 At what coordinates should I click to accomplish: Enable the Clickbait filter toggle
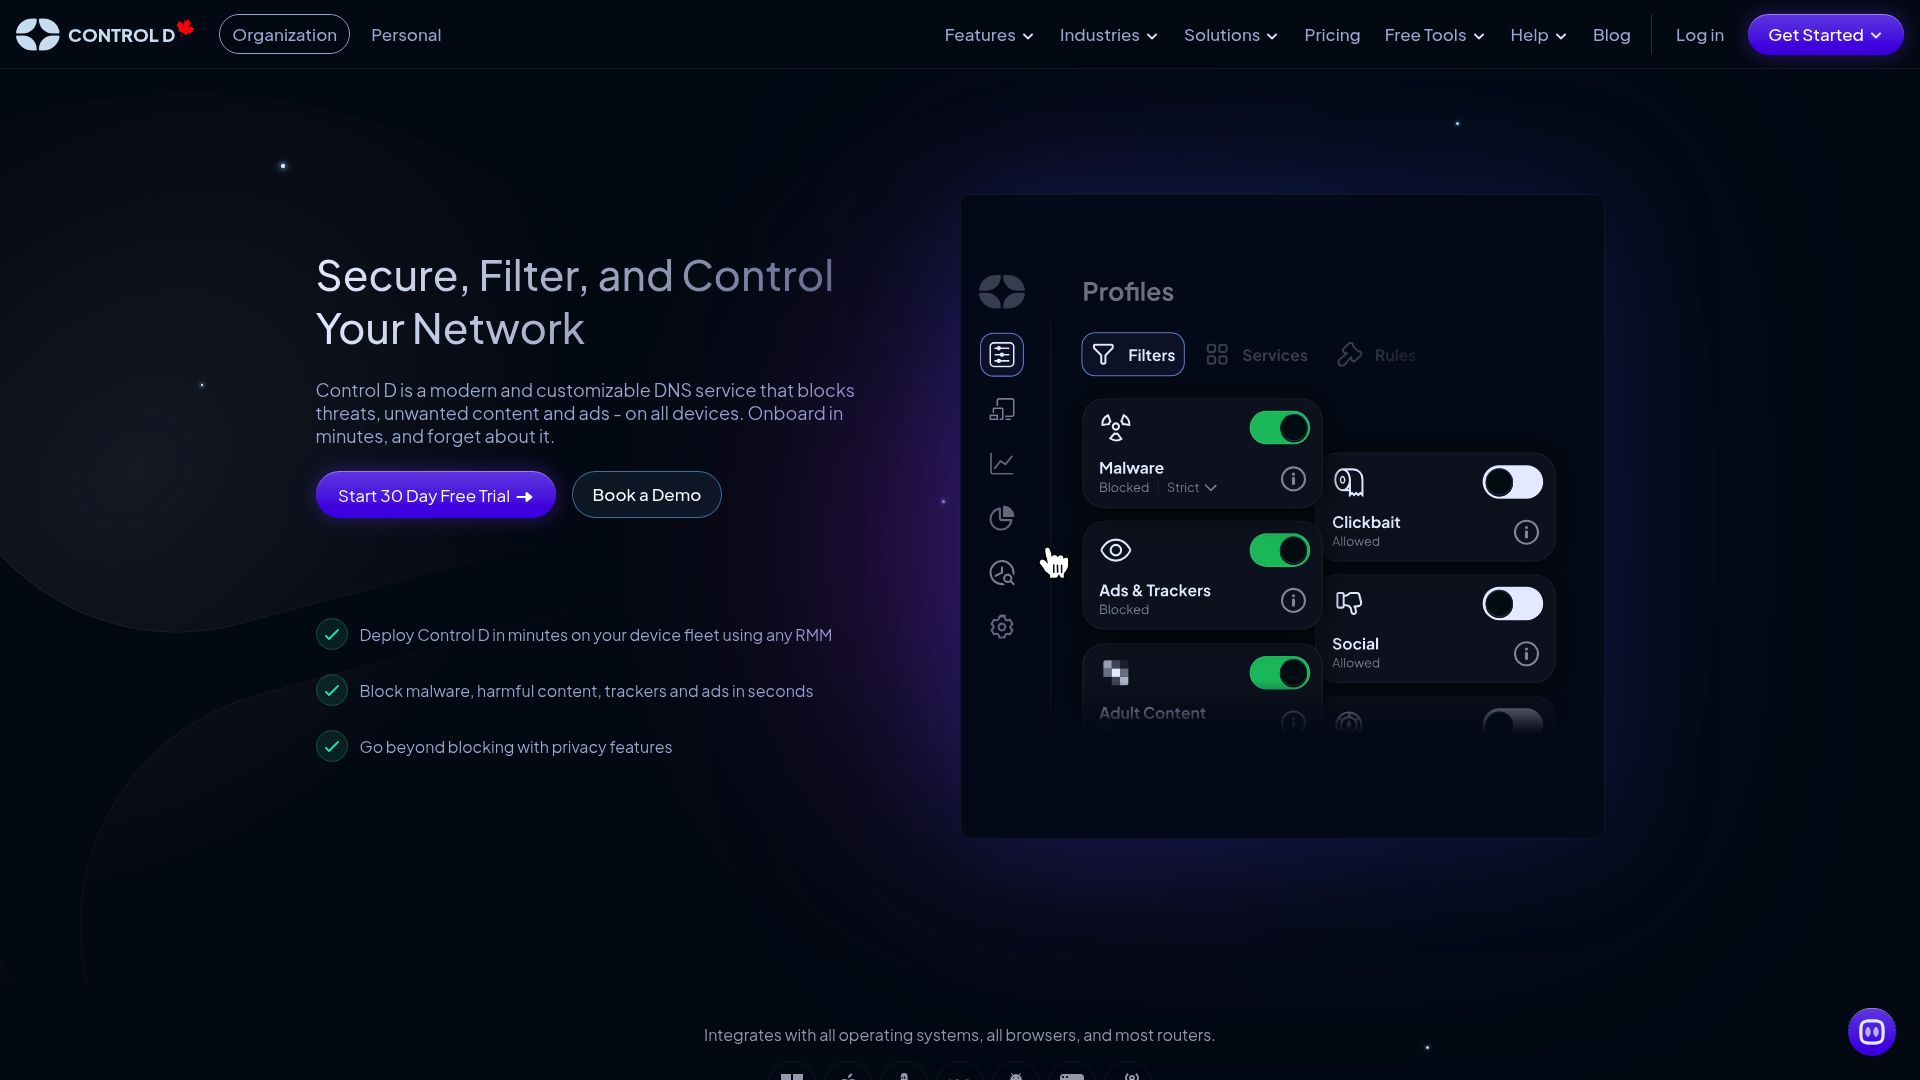pos(1512,482)
